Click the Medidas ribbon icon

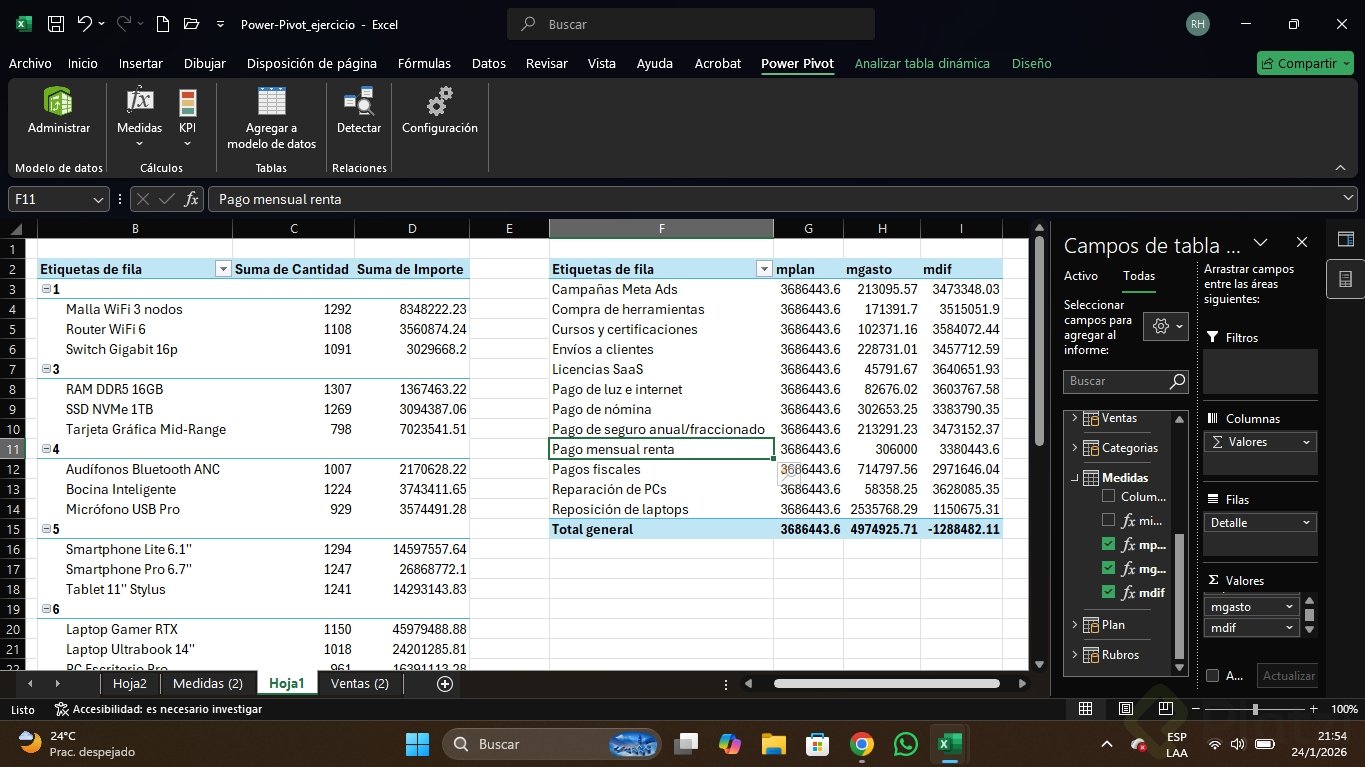tap(139, 111)
